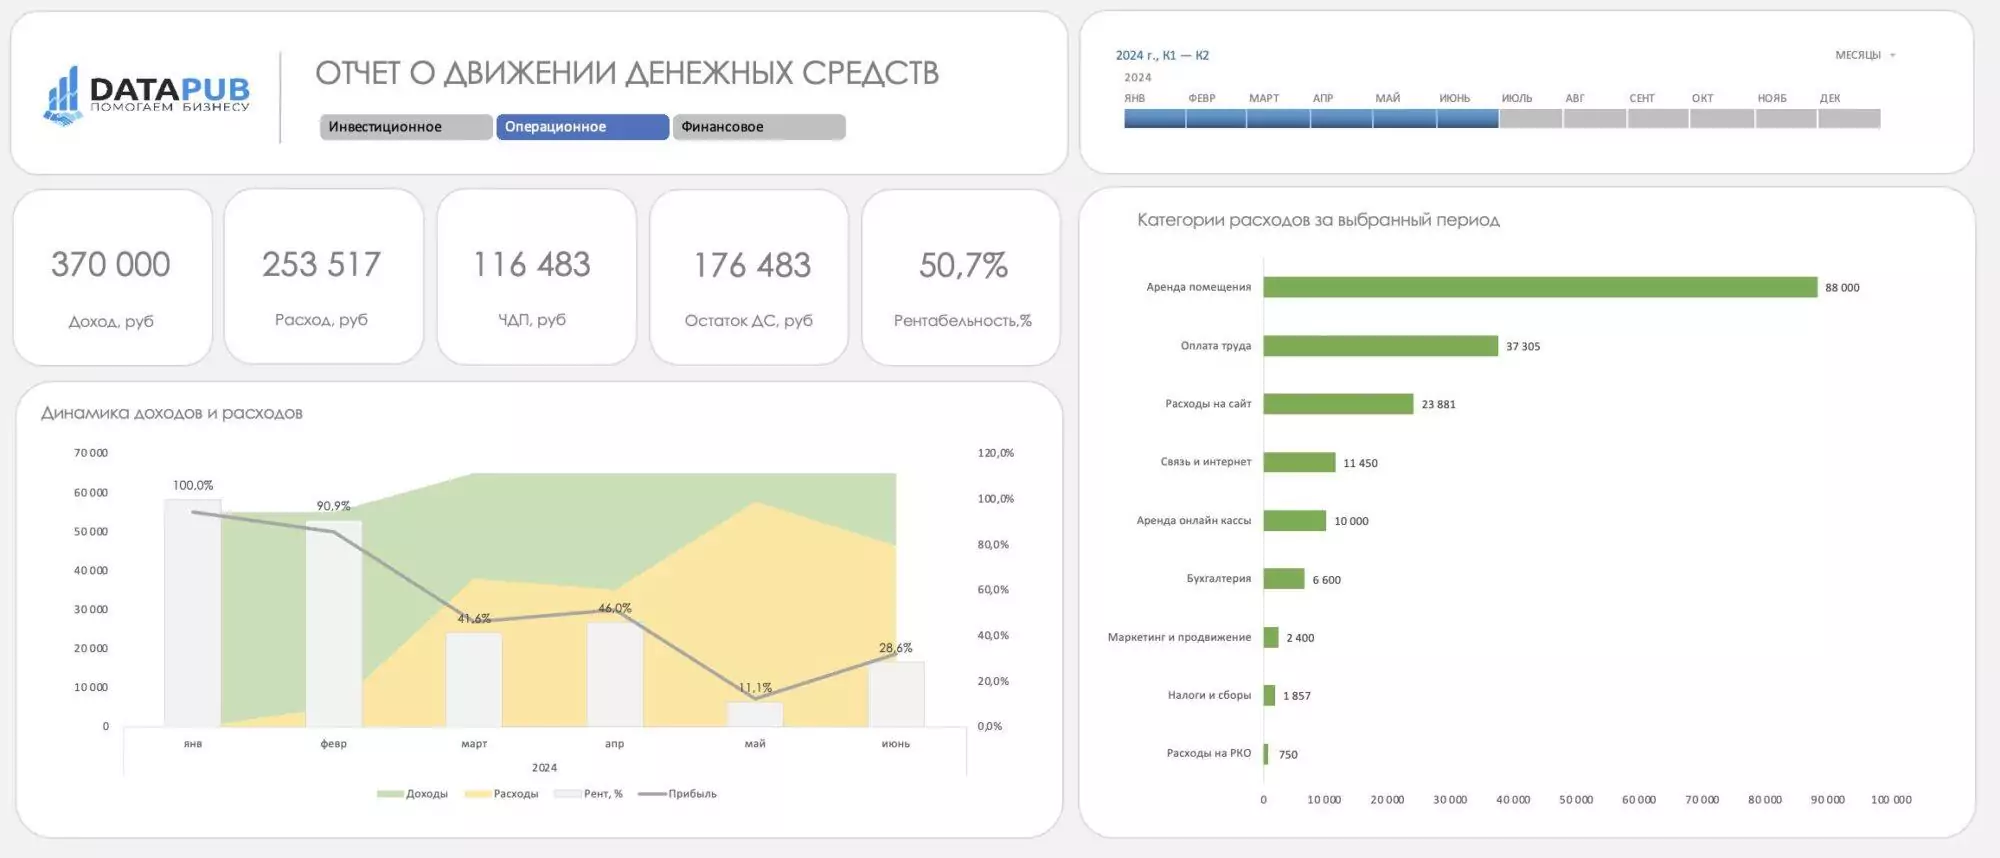
Task: Click the 37 305 data label
Action: click(x=1523, y=347)
